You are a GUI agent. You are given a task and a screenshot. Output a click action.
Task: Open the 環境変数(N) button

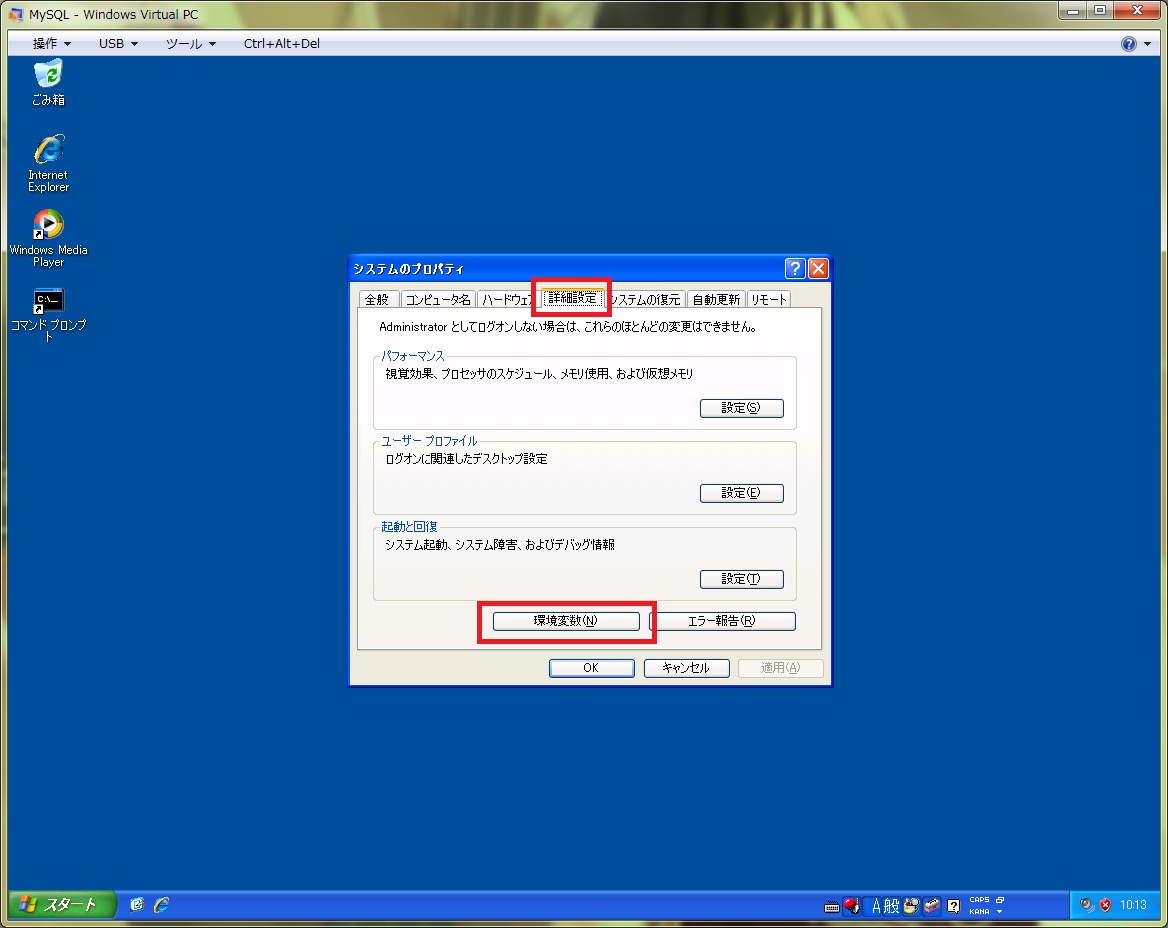pos(566,621)
